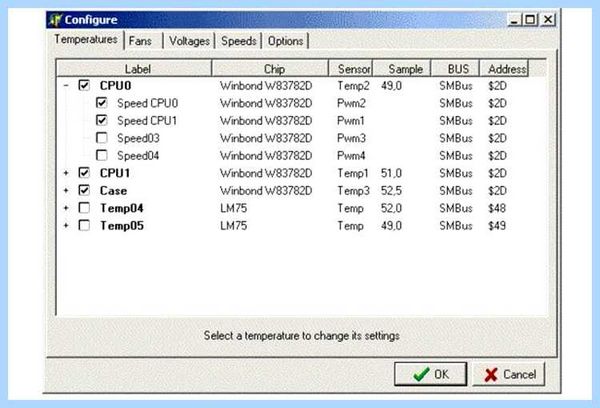Click sample value 52,5 in Case row

coord(391,191)
